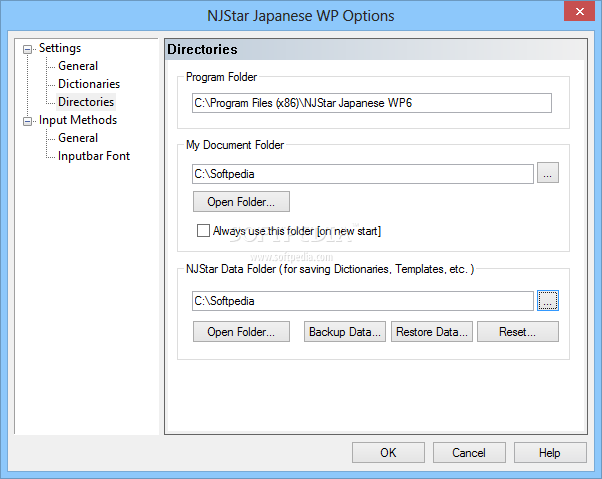The height and width of the screenshot is (479, 602).
Task: Reset the NJStar data folder
Action: [518, 332]
